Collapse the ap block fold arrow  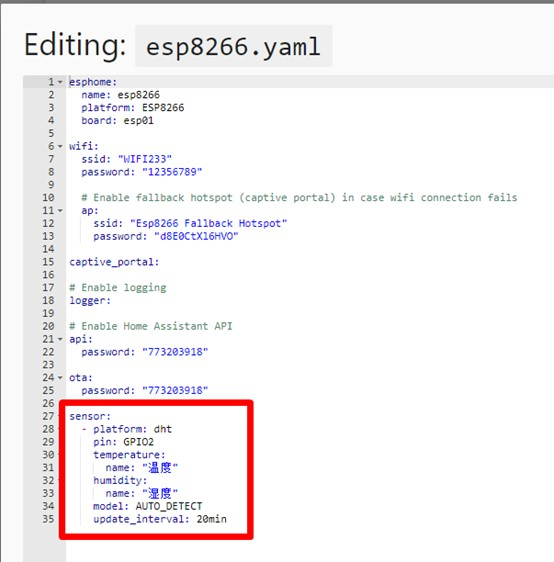(60, 210)
